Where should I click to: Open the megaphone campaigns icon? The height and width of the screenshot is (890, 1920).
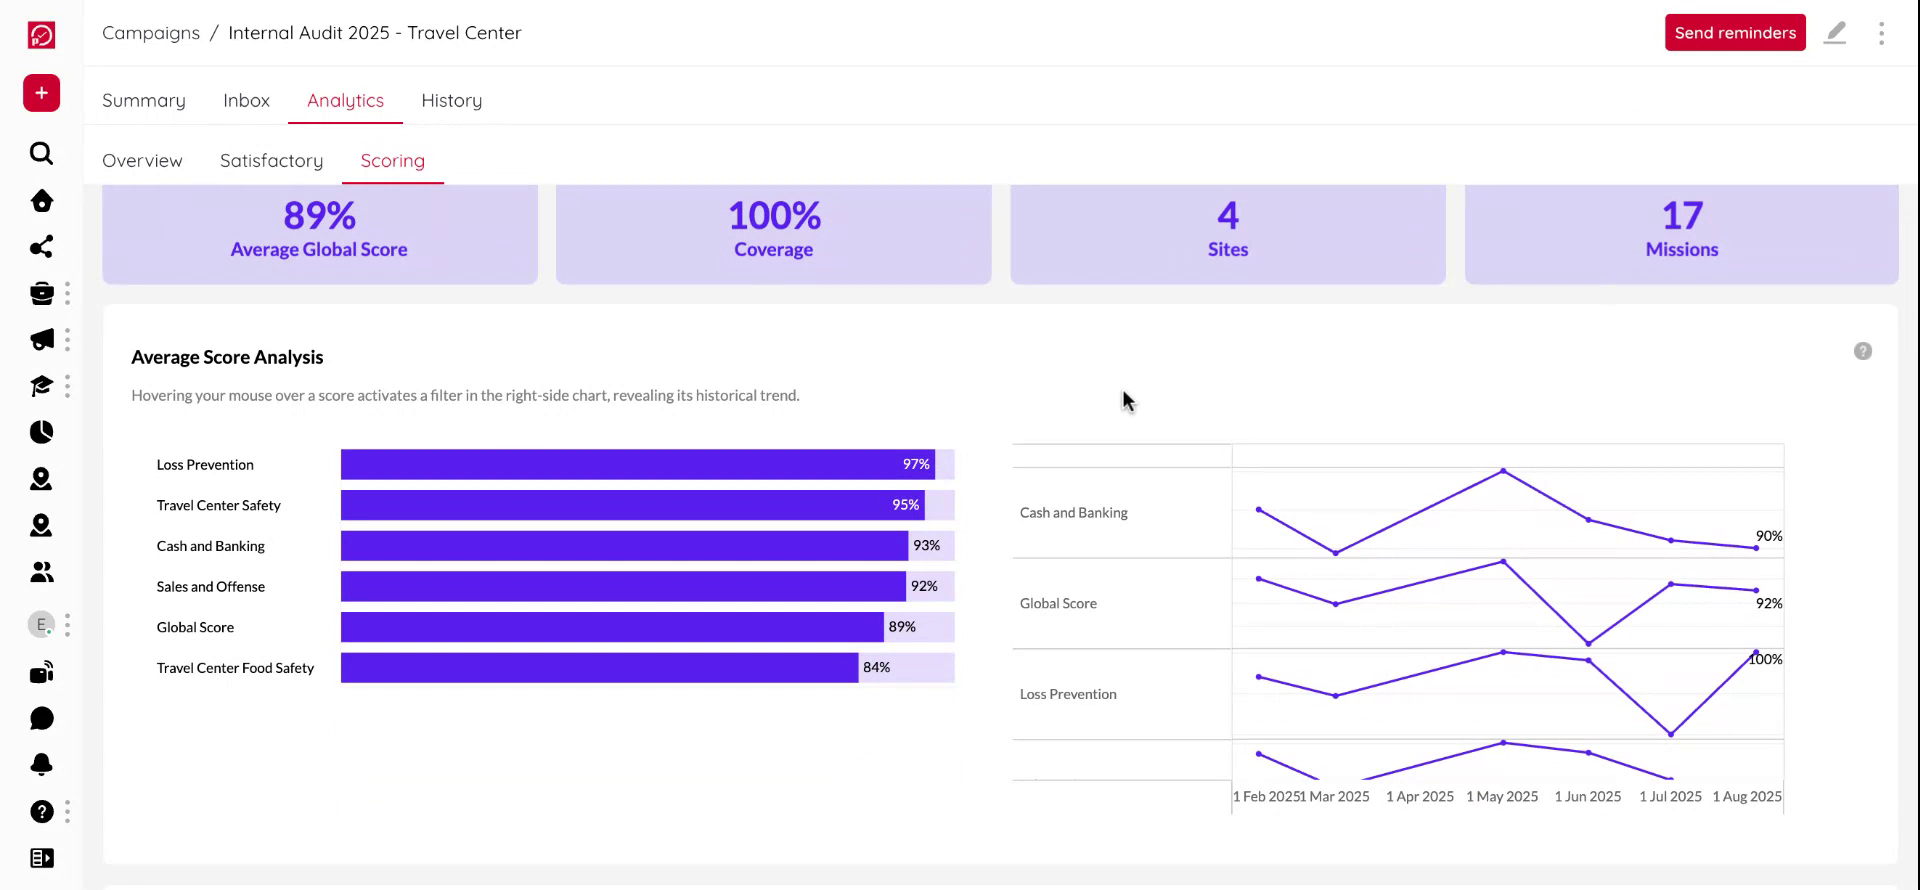coord(41,340)
